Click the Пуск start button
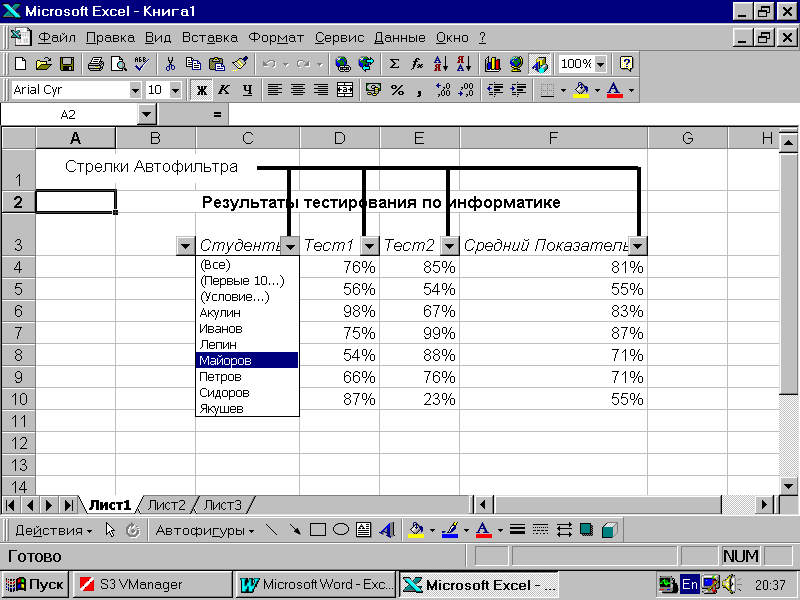The image size is (800, 600). tap(35, 584)
